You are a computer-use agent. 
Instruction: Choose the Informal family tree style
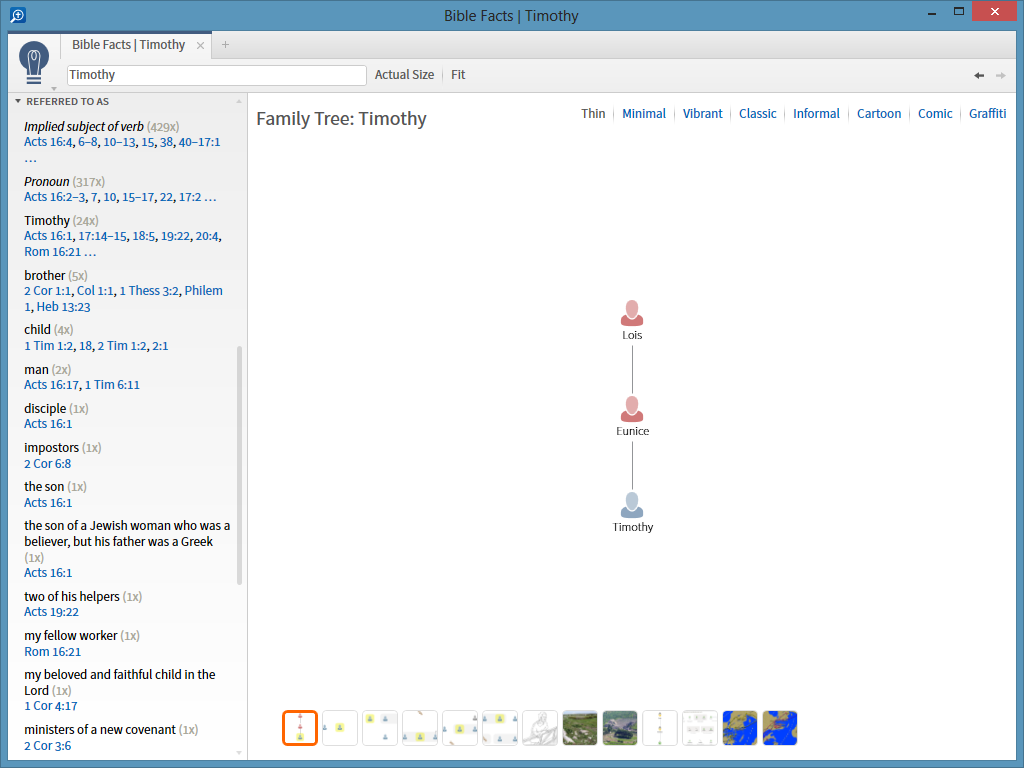coord(816,114)
